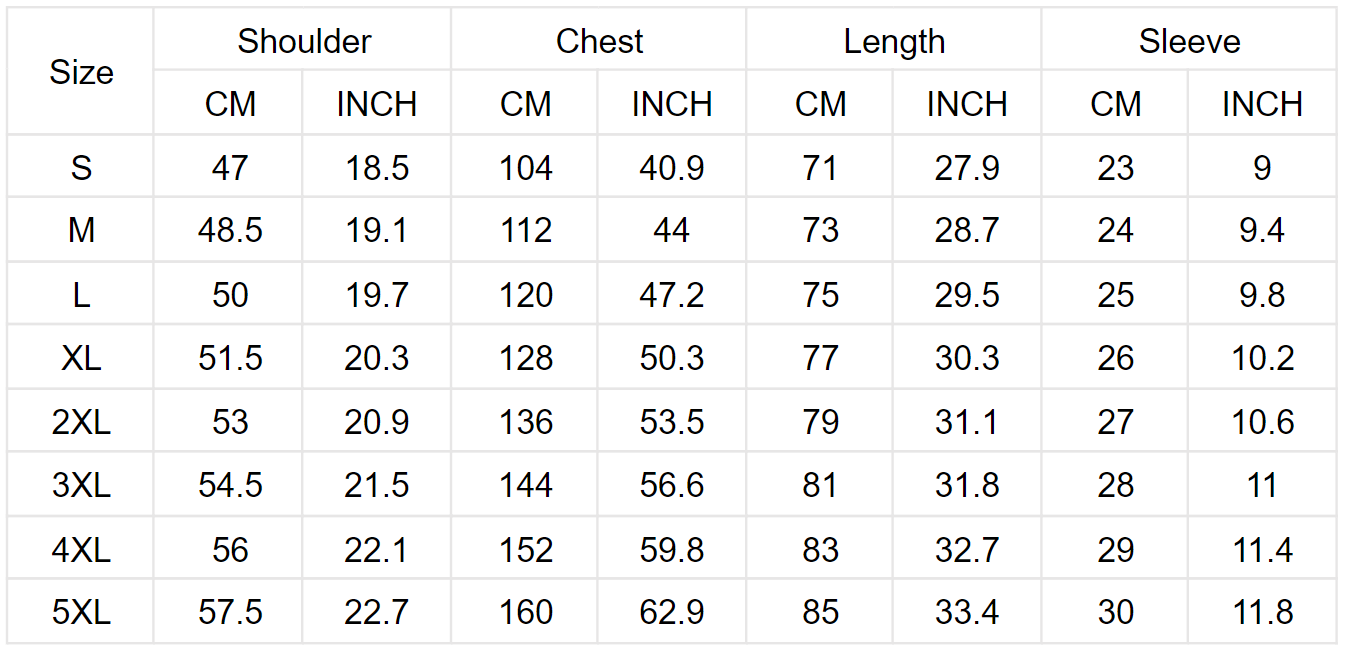Click the Sleeve column header
1355x651 pixels.
pos(1188,41)
